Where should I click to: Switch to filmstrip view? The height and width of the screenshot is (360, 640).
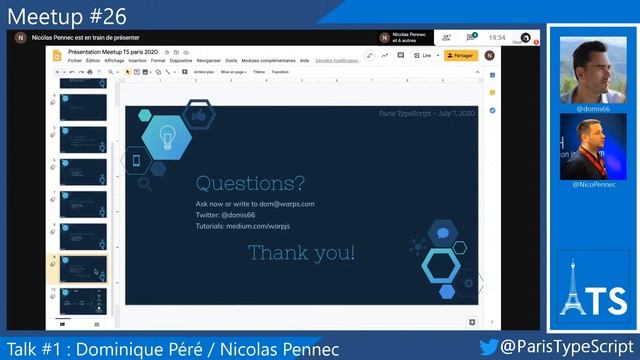tap(62, 324)
